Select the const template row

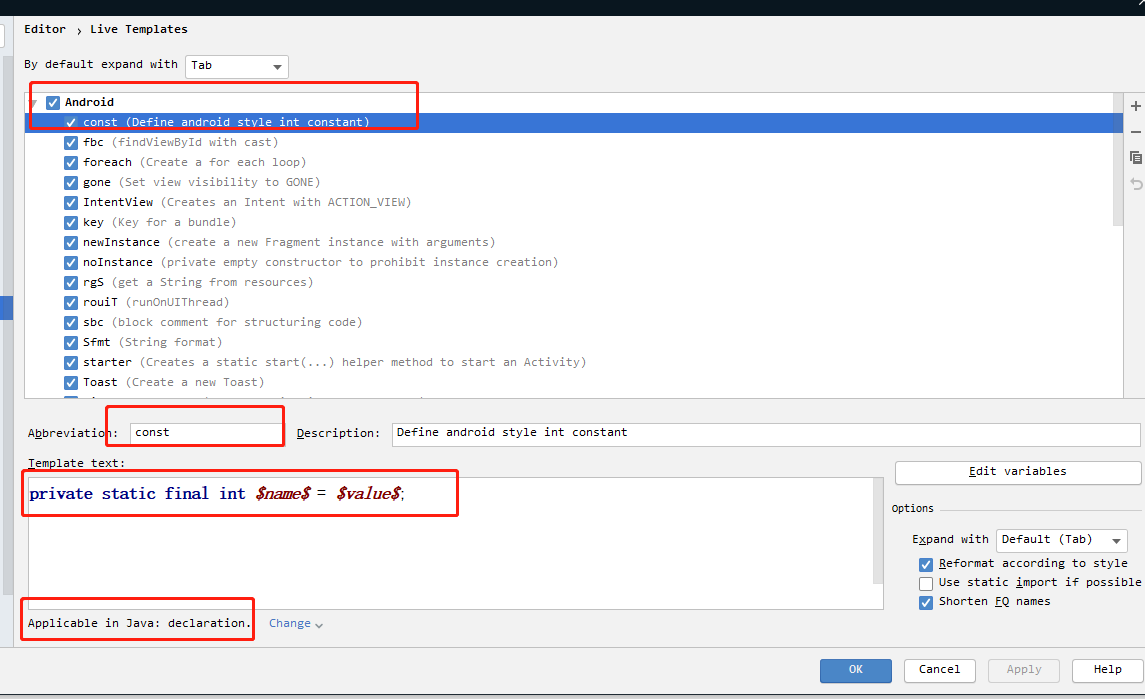pyautogui.click(x=574, y=123)
